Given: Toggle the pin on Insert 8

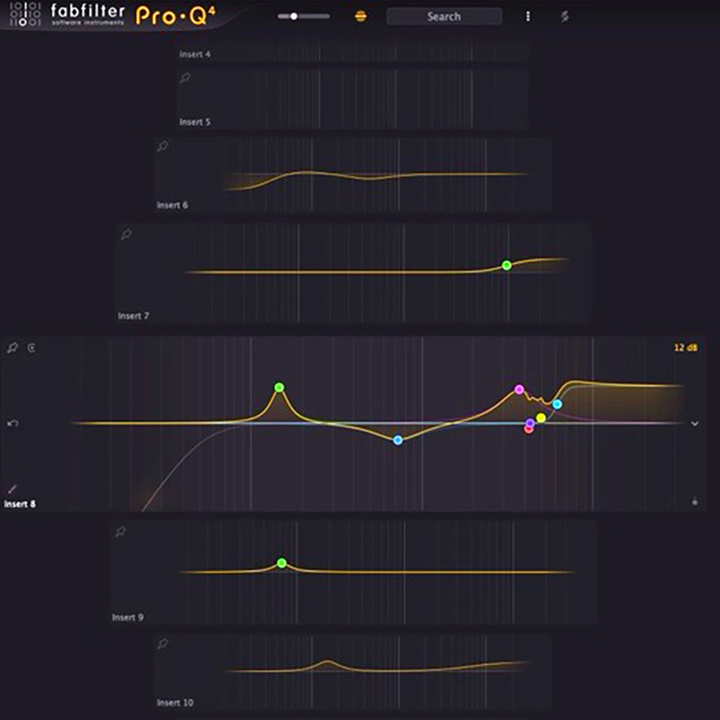Looking at the screenshot, I should tap(13, 348).
